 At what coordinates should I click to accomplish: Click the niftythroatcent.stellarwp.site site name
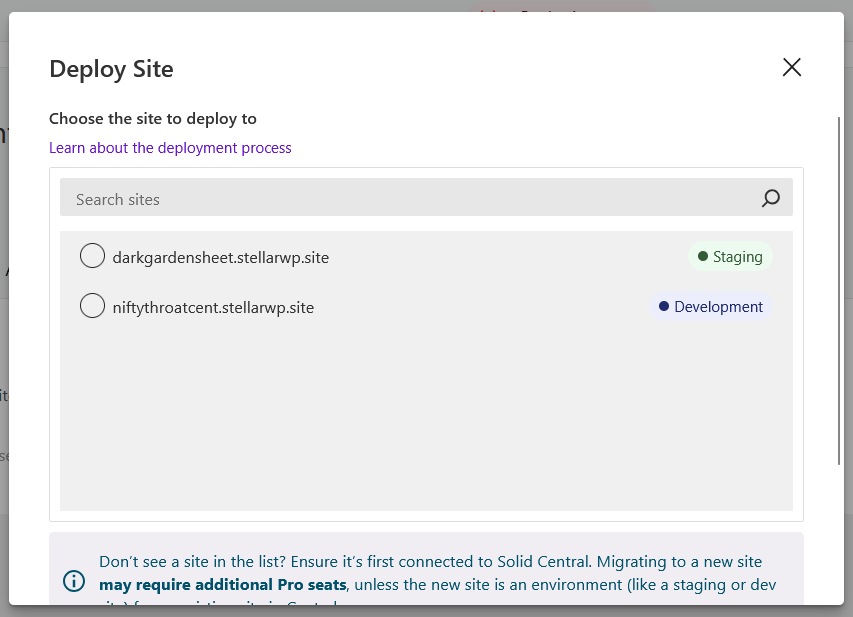coord(213,307)
